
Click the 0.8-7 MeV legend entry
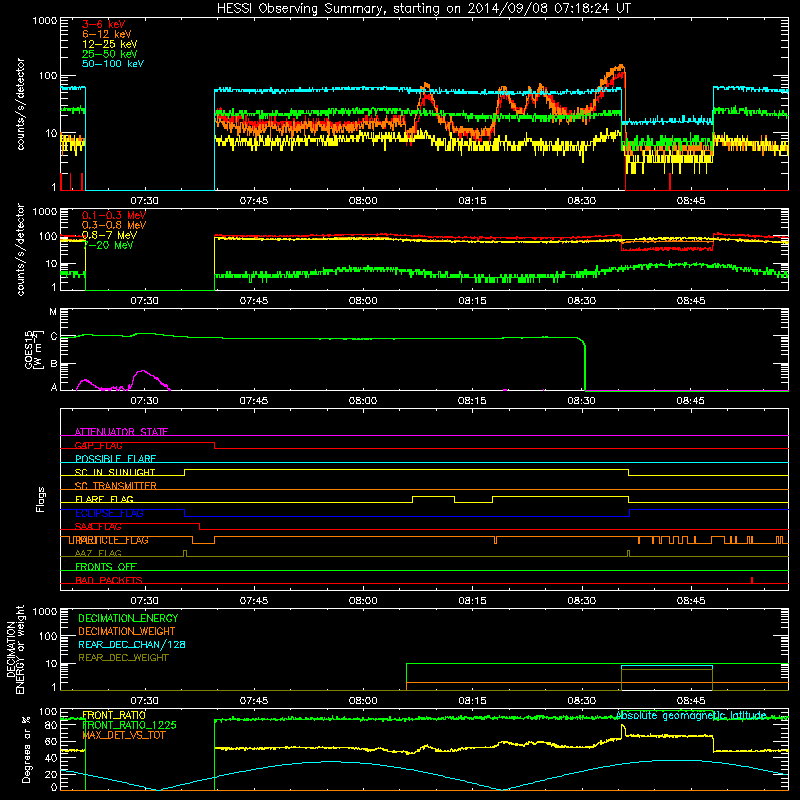point(109,235)
